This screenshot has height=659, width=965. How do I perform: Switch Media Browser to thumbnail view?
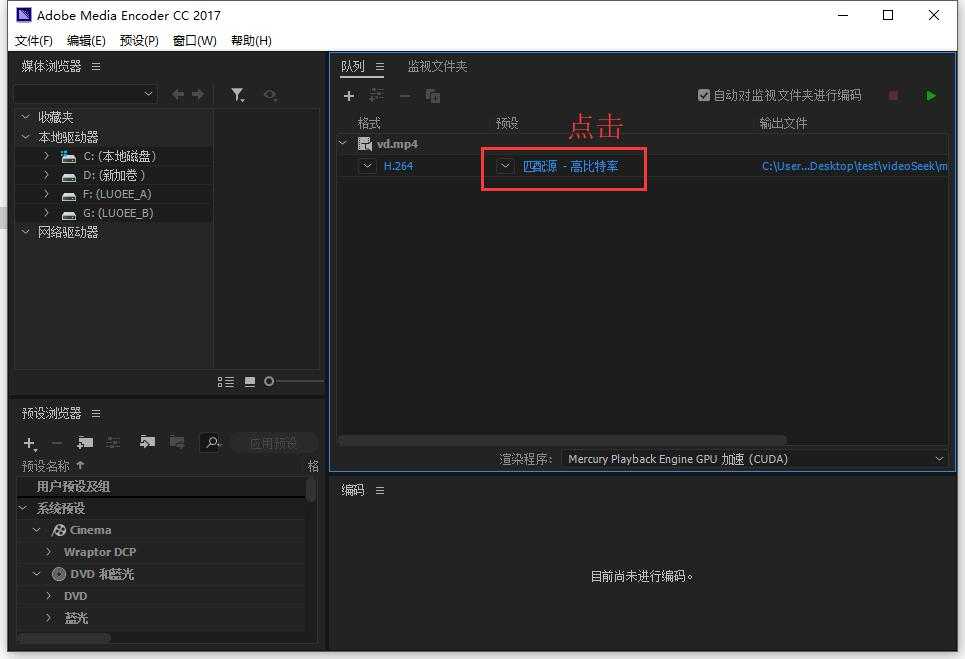tap(250, 382)
